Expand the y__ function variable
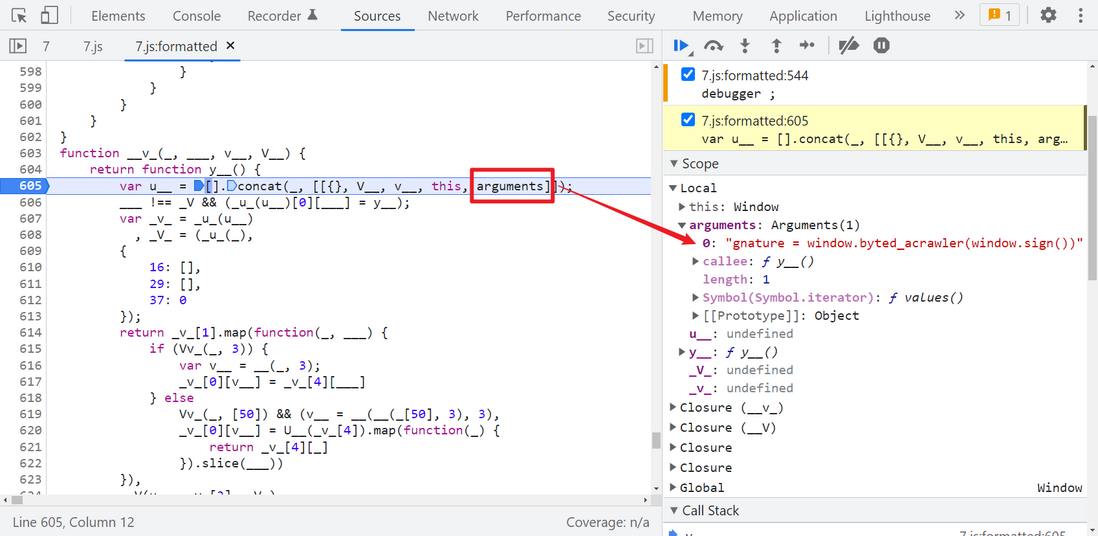The height and width of the screenshot is (536, 1098). click(x=683, y=352)
